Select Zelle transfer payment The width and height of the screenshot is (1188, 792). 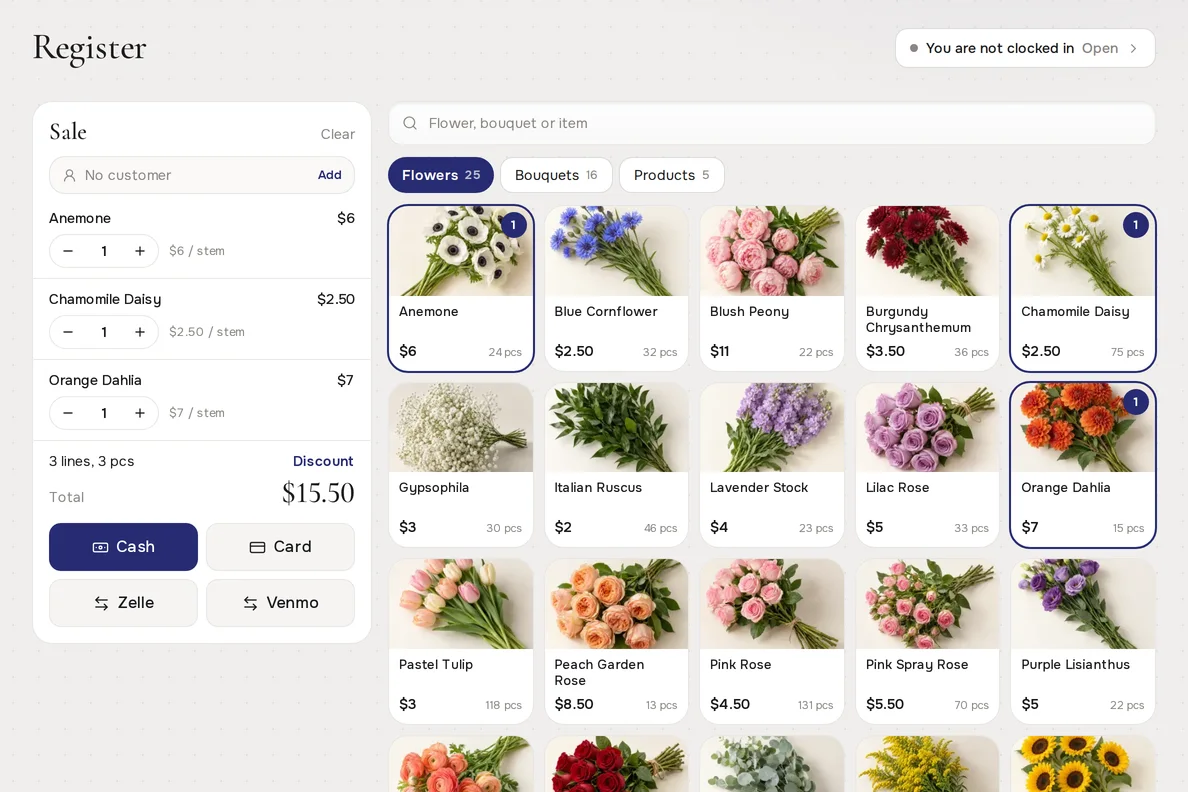click(x=123, y=603)
